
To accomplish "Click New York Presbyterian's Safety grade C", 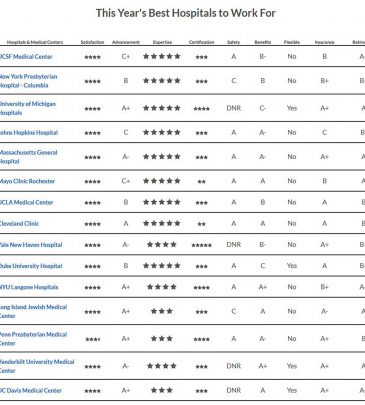I will click(234, 81).
